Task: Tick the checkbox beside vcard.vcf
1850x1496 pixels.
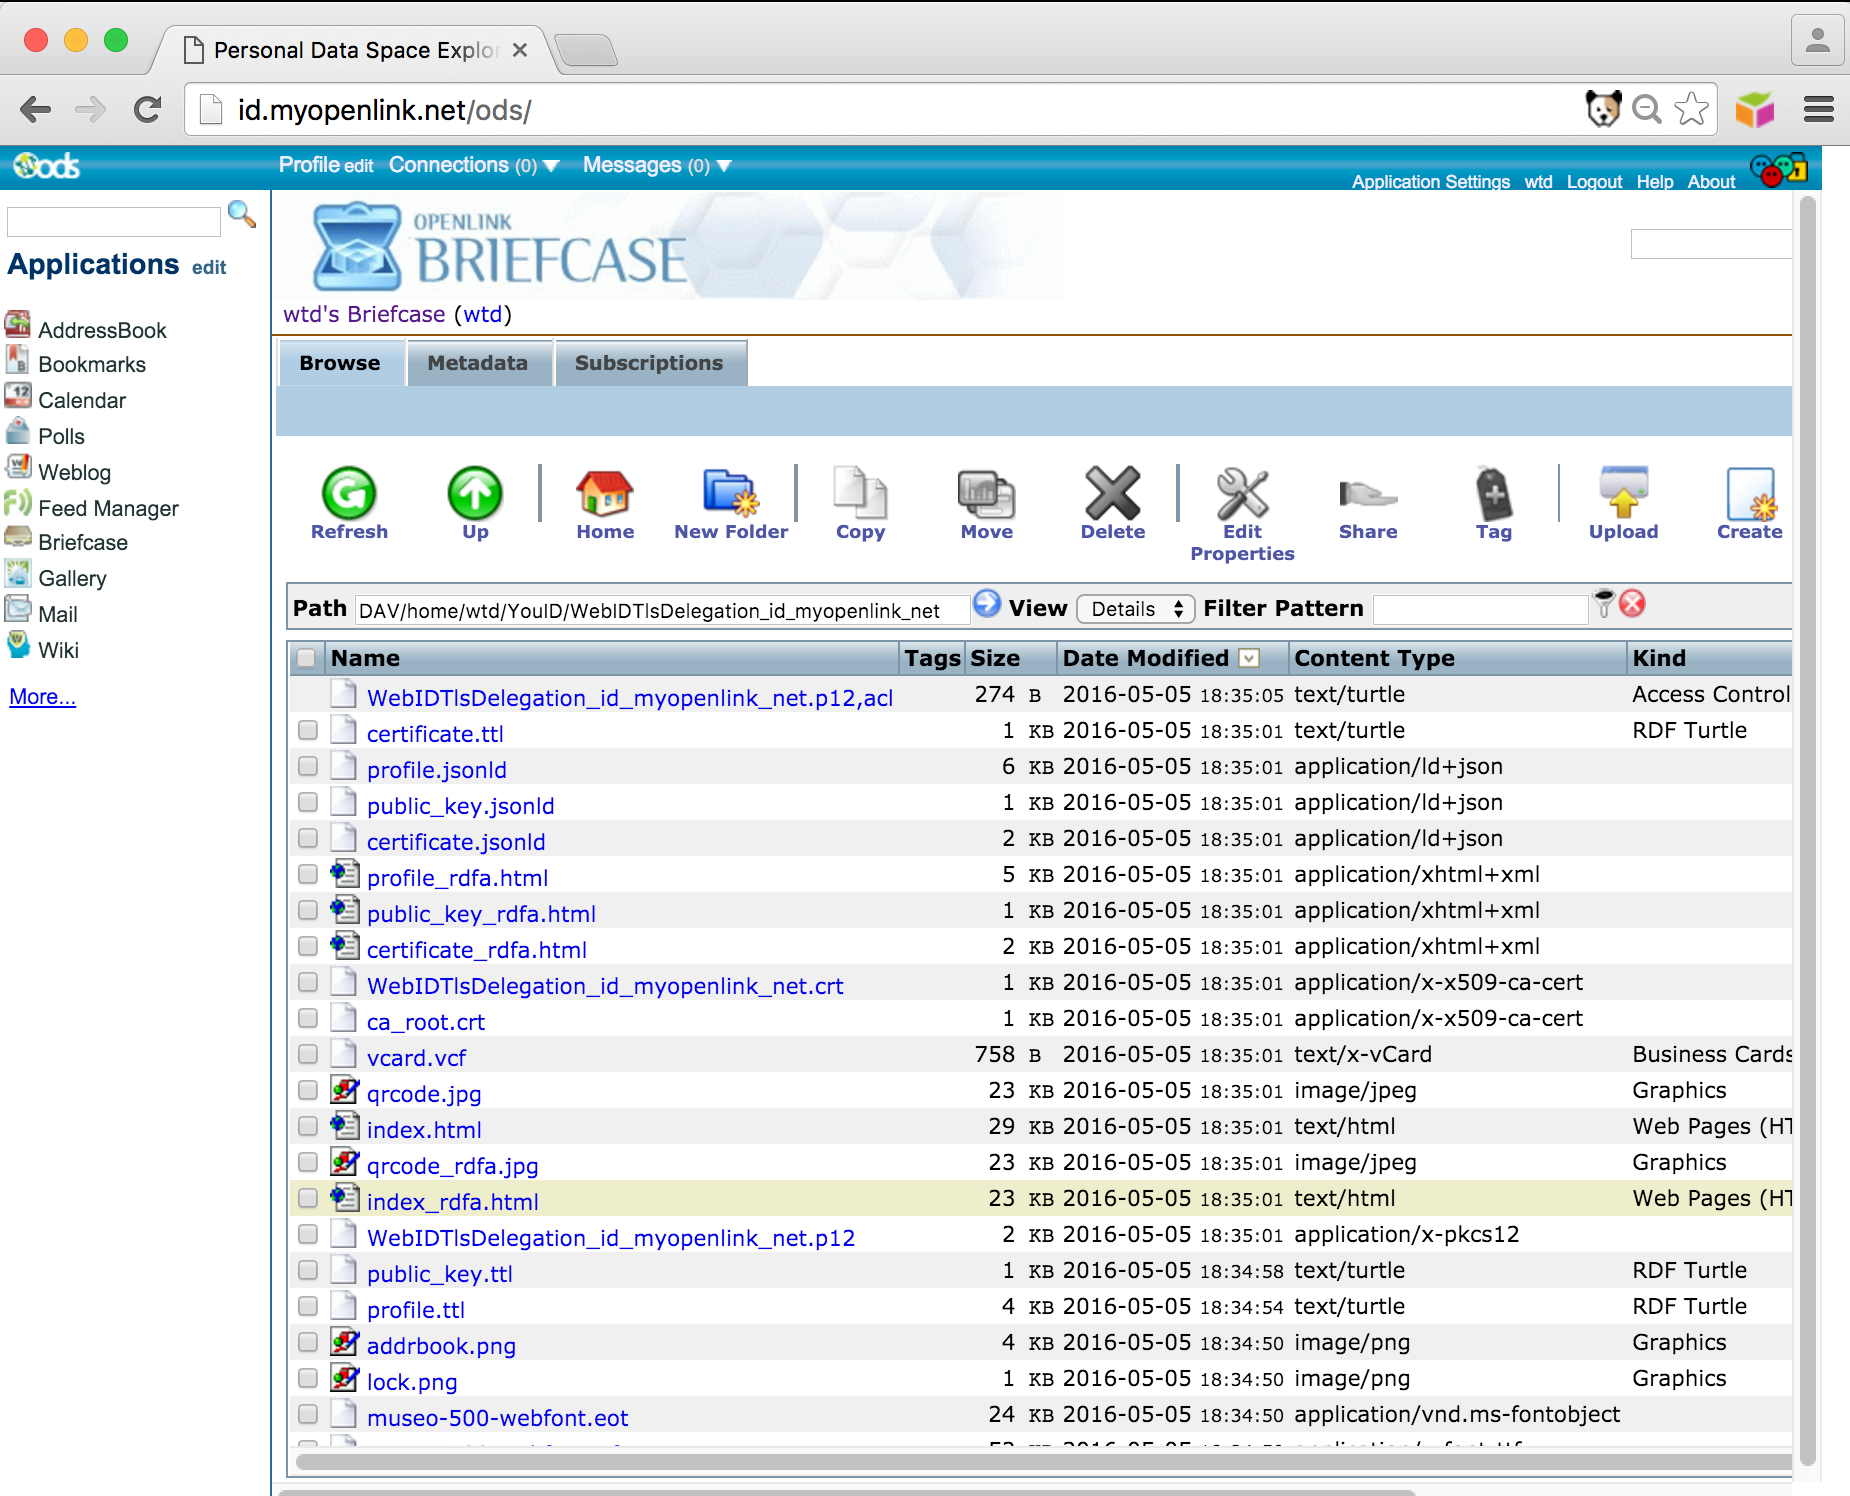Action: pos(308,1055)
